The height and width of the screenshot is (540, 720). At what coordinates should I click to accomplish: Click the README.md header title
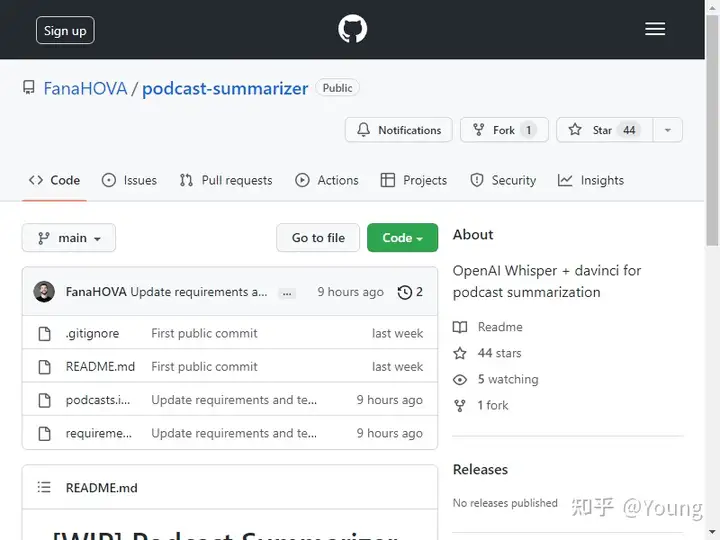(x=101, y=488)
